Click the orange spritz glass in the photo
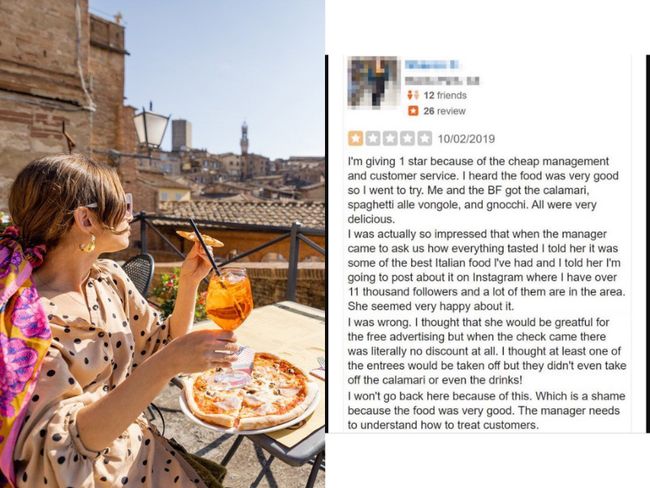The image size is (650, 488). (229, 299)
